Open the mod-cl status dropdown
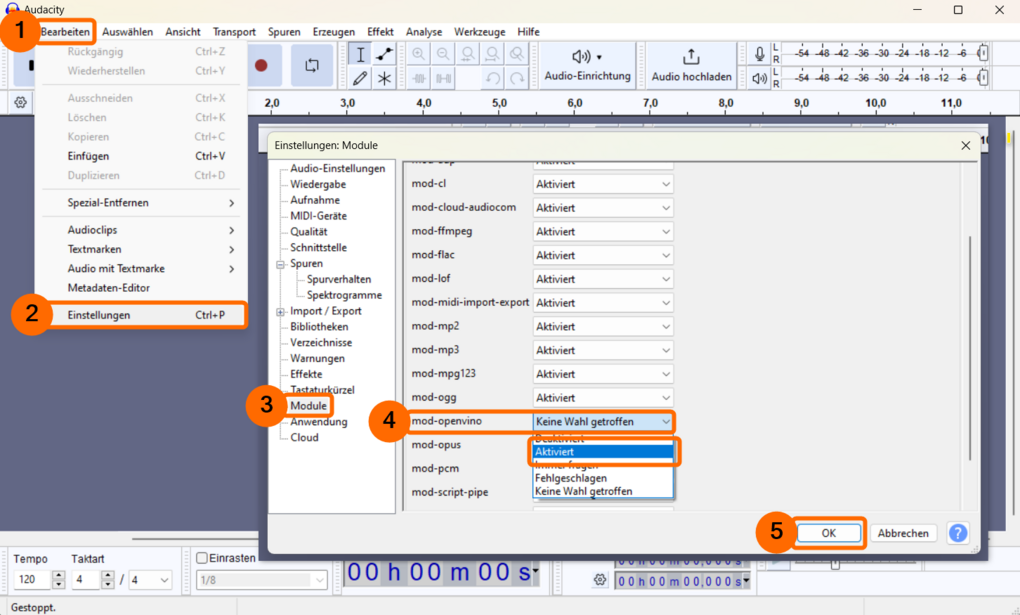1020x615 pixels. (x=603, y=184)
